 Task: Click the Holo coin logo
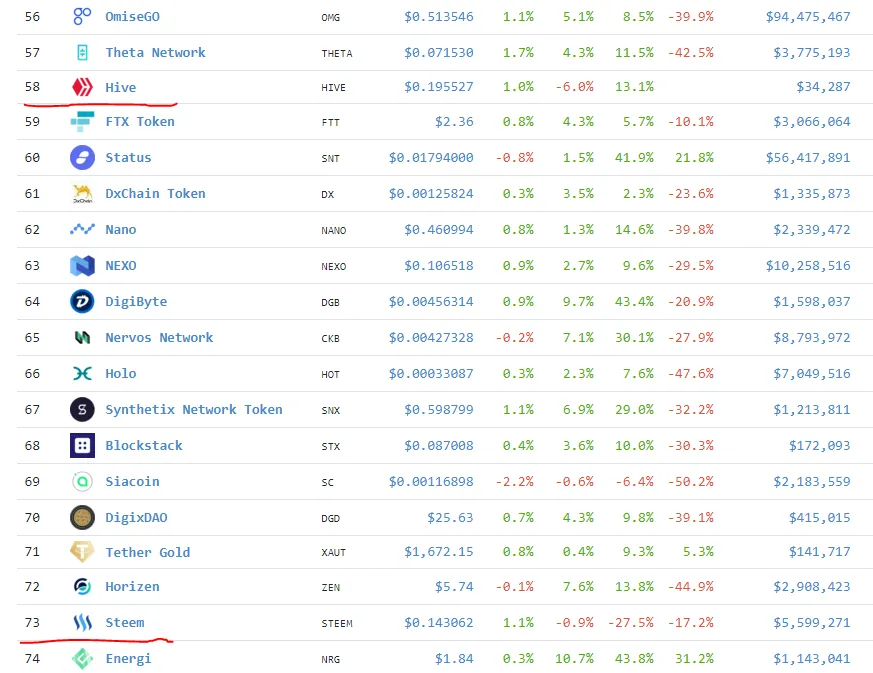click(82, 374)
